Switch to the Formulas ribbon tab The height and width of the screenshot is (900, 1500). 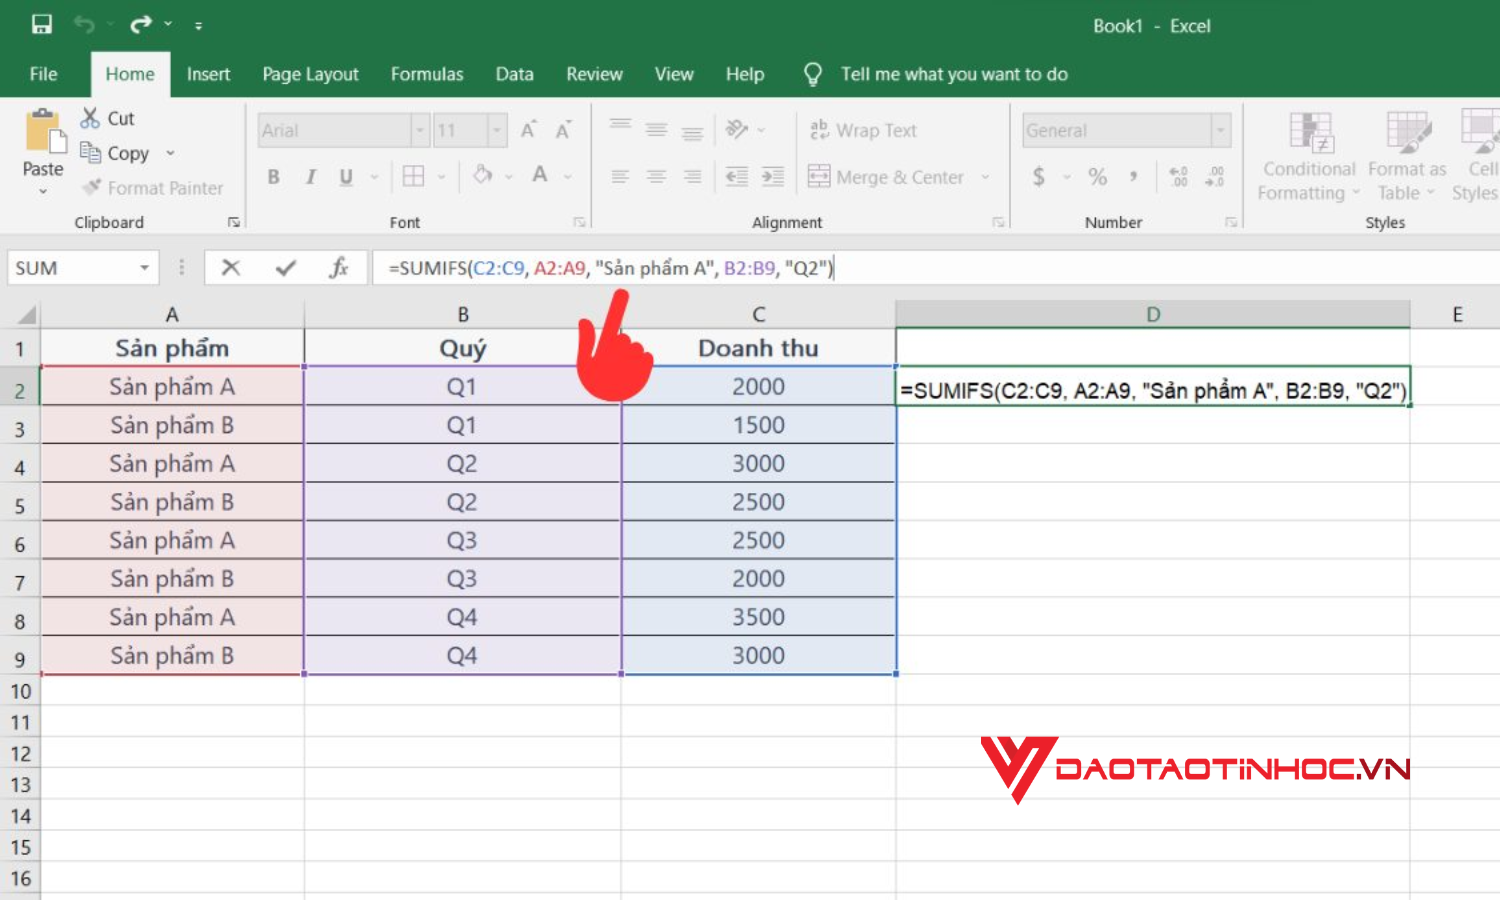click(x=427, y=73)
